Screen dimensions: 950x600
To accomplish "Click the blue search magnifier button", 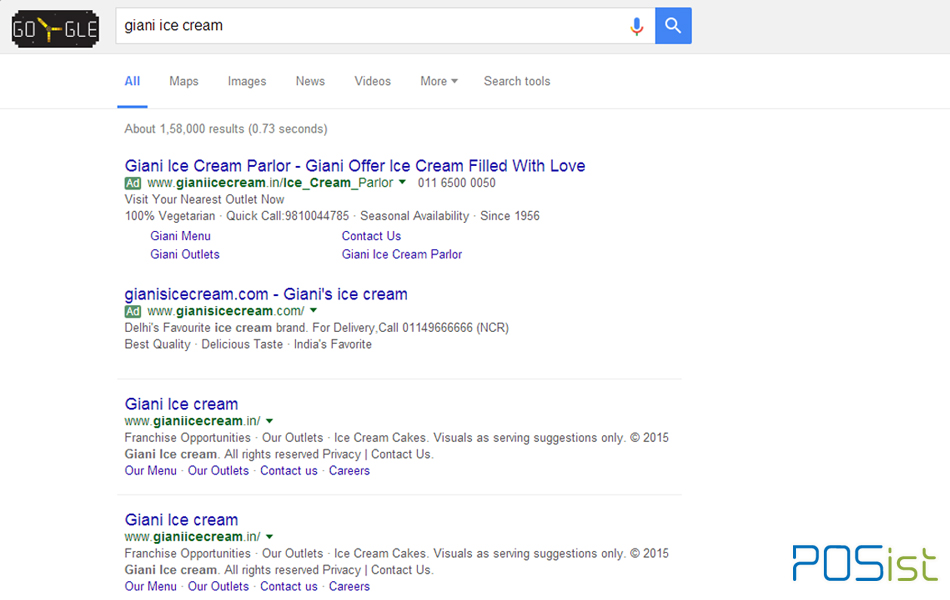I will (x=673, y=25).
